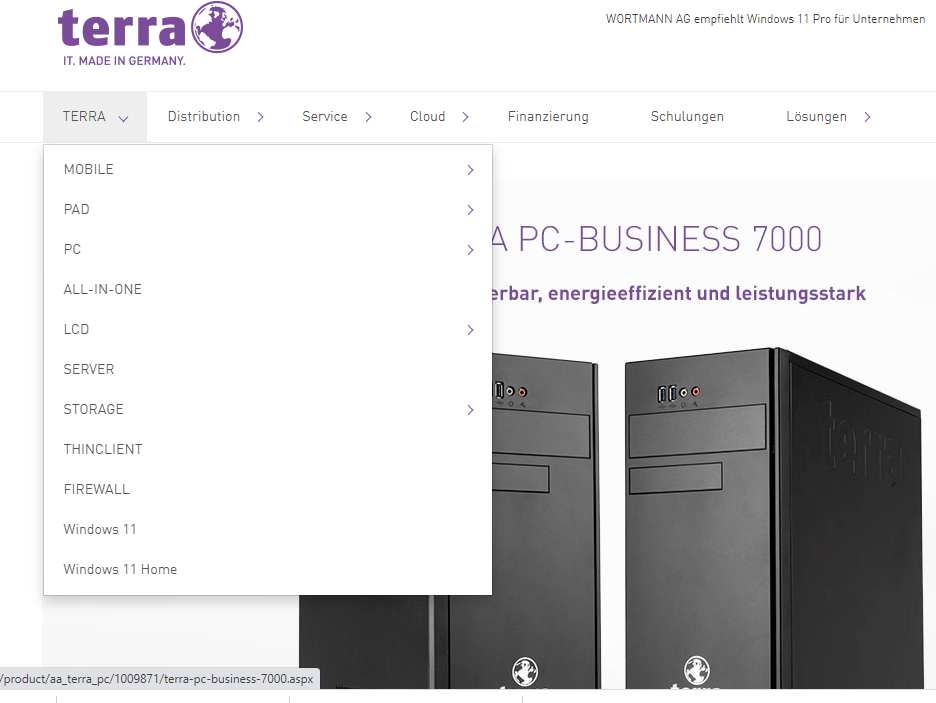Click the PC-BUSINESS 7000 banner heading
Viewport: 936px width, 703px height.
(x=657, y=239)
